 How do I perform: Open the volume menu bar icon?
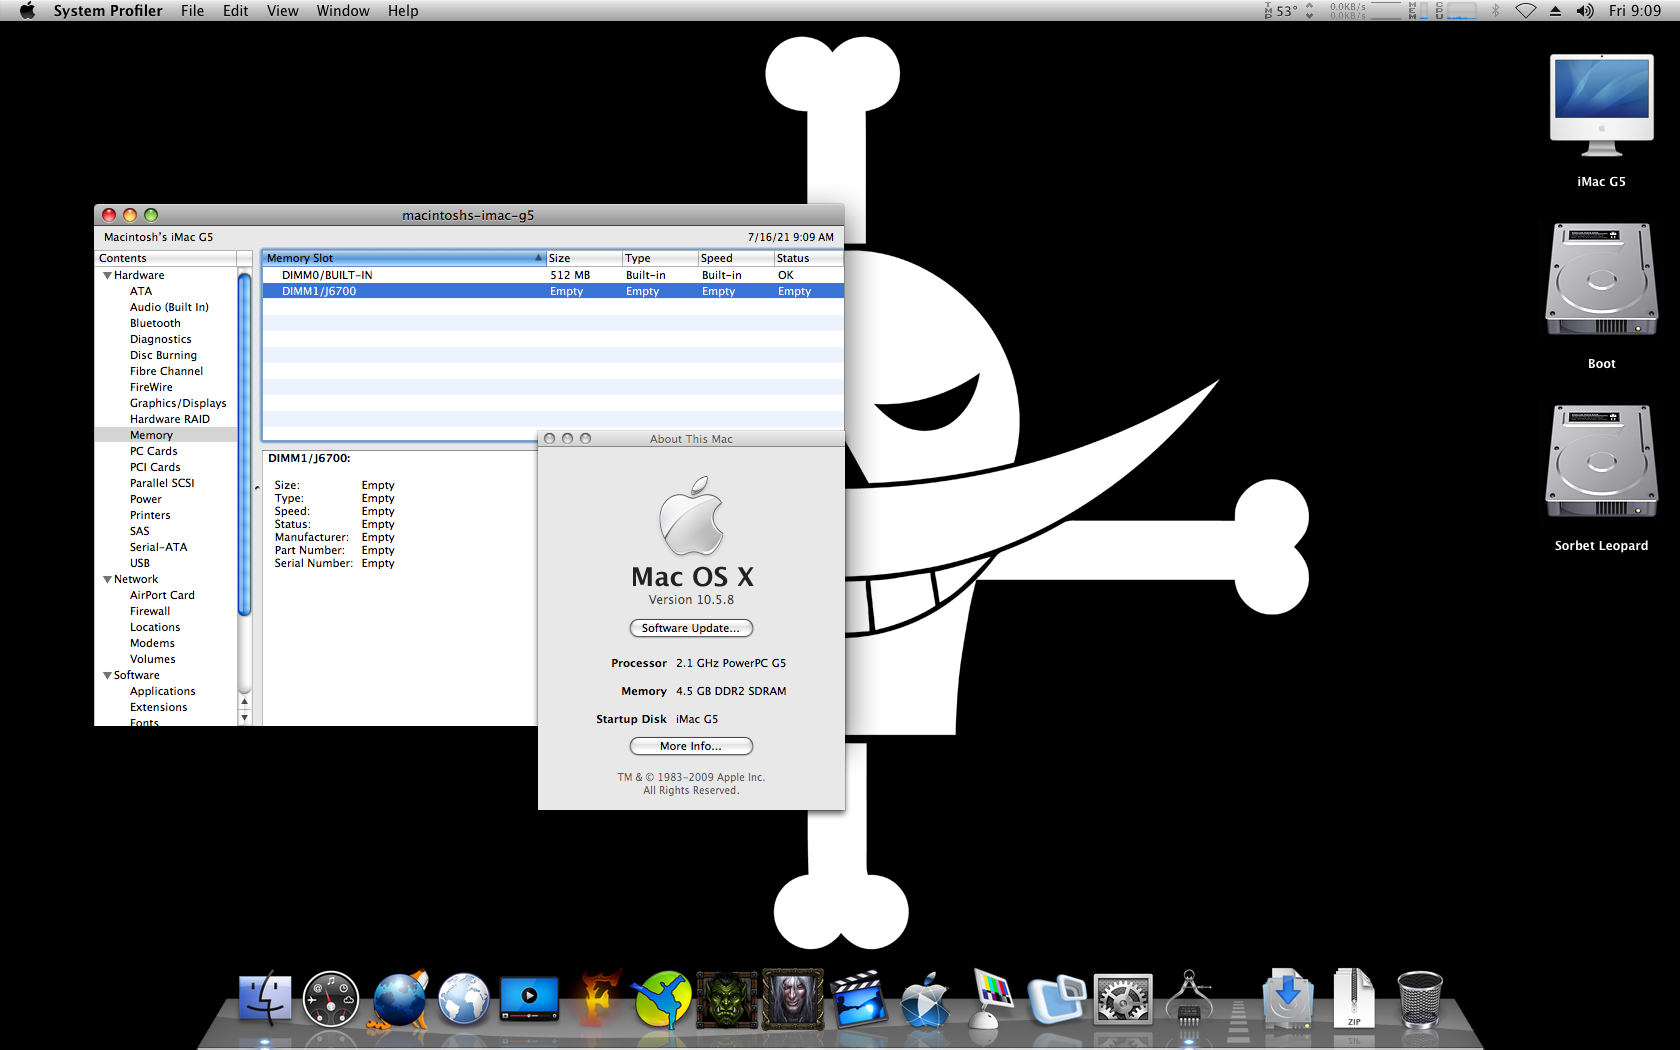[1585, 11]
